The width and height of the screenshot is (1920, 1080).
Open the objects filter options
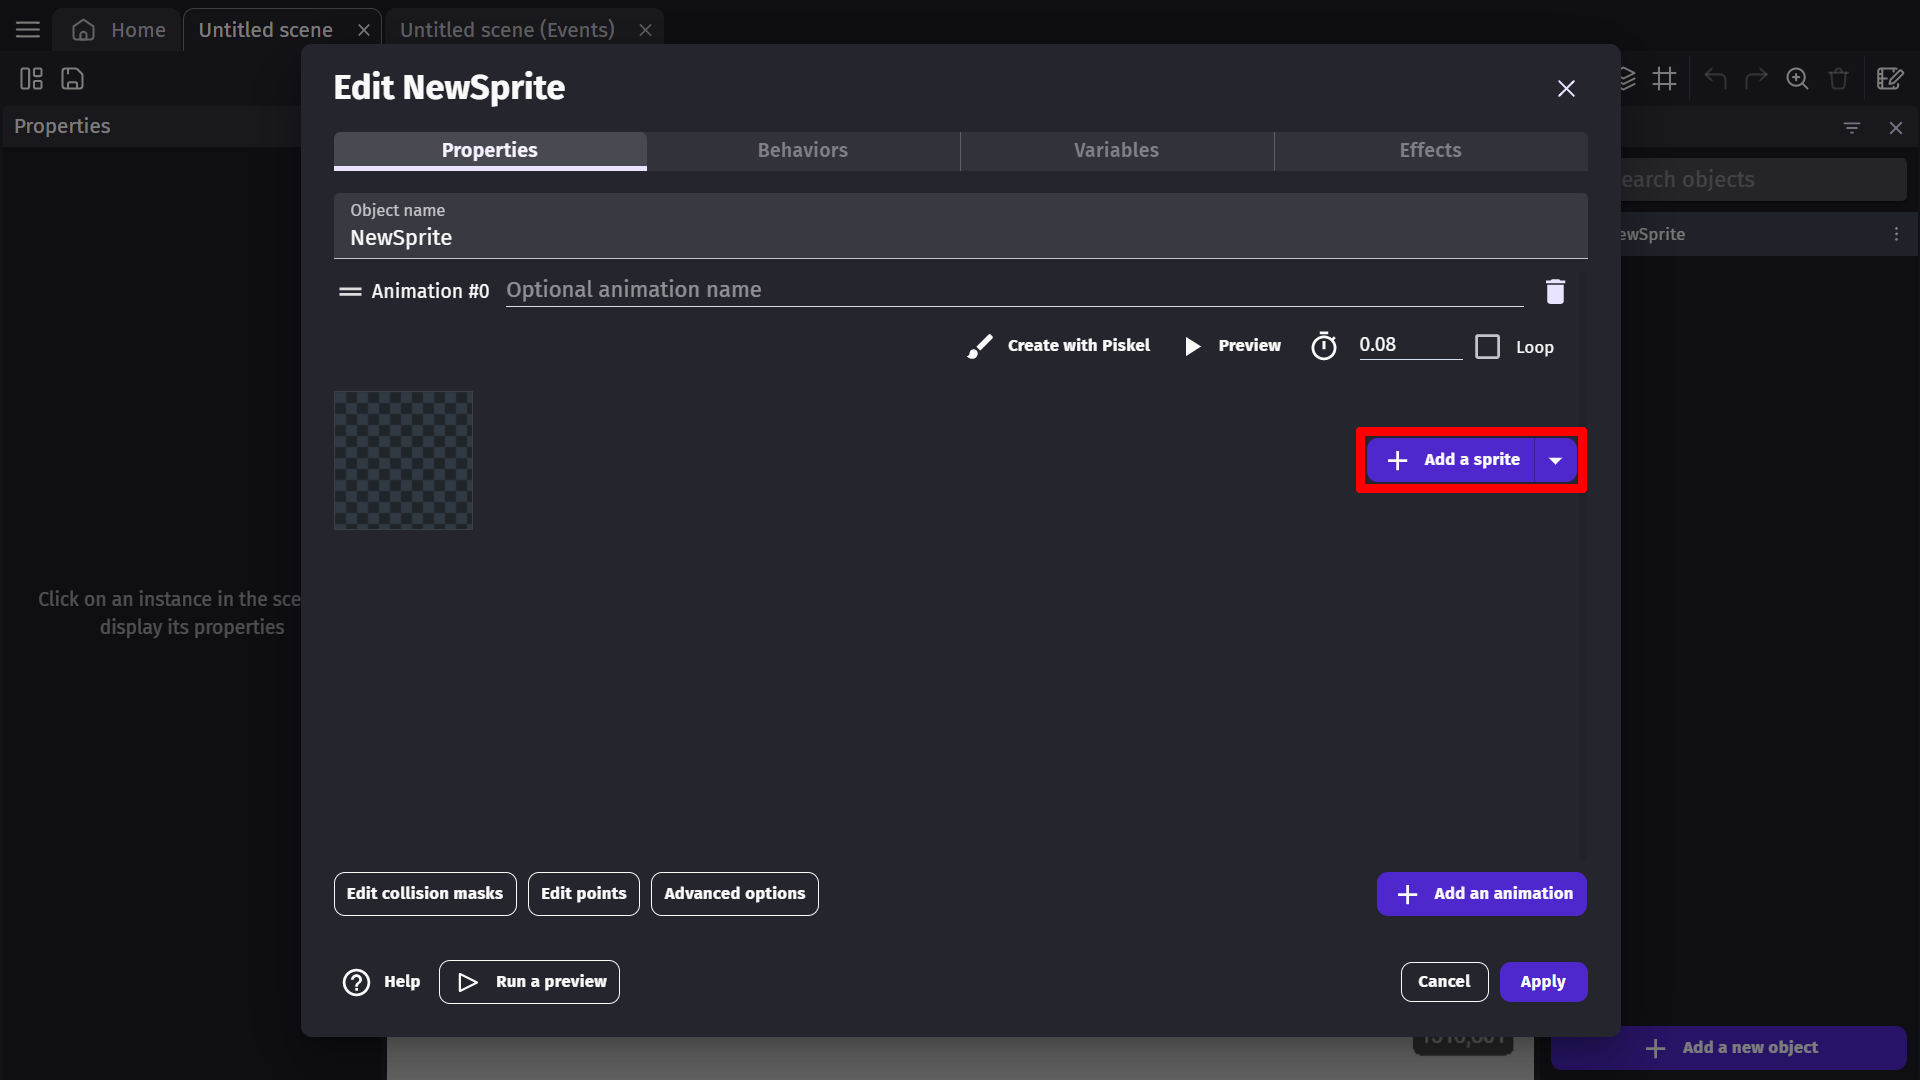pyautogui.click(x=1852, y=128)
